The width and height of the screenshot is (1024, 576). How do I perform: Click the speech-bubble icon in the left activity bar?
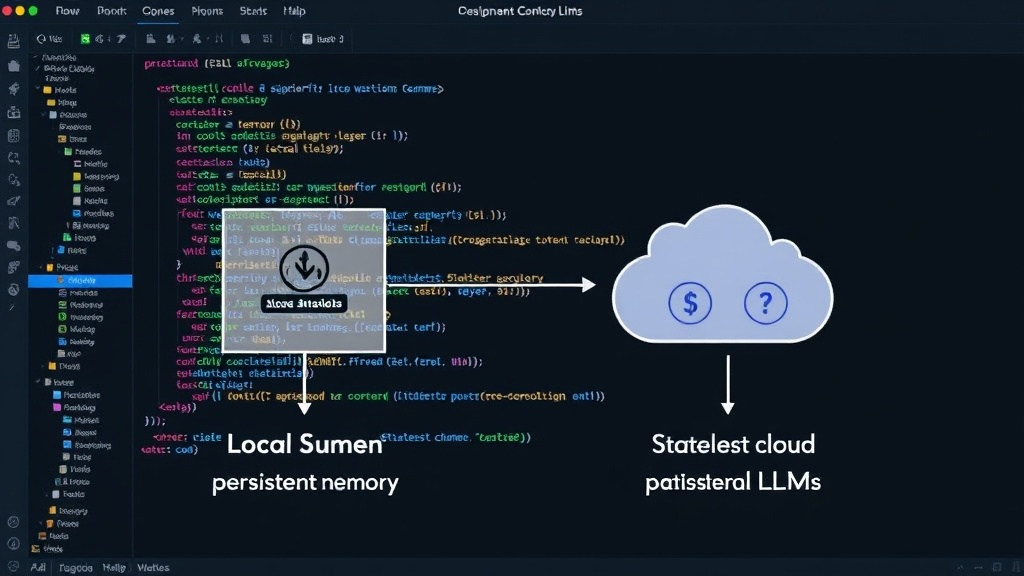(x=13, y=246)
